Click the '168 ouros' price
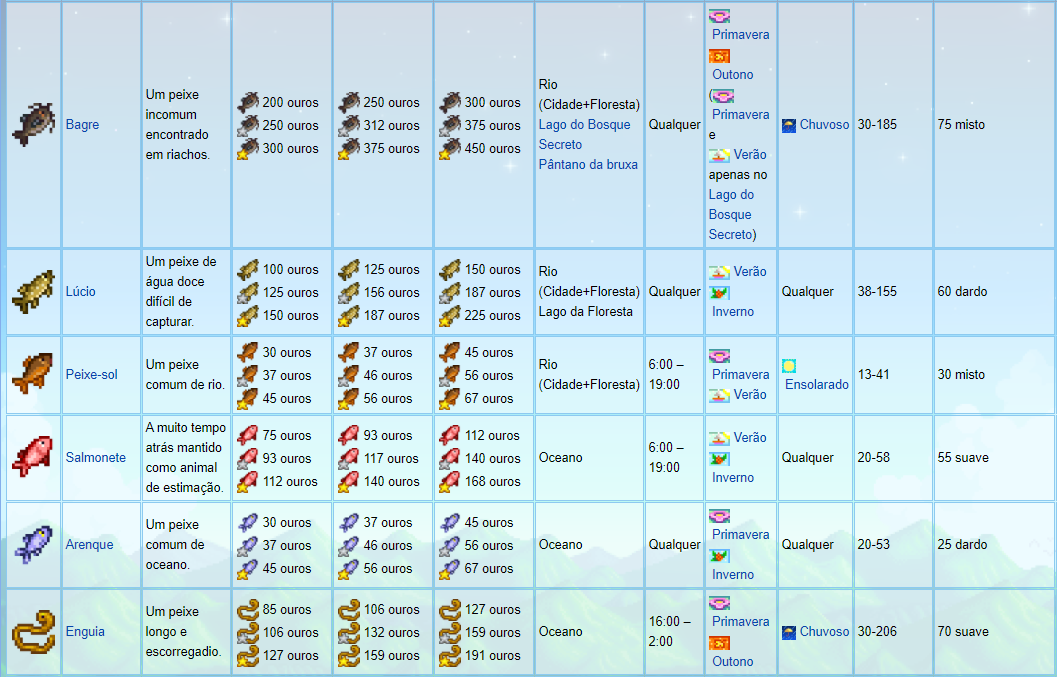 point(492,481)
